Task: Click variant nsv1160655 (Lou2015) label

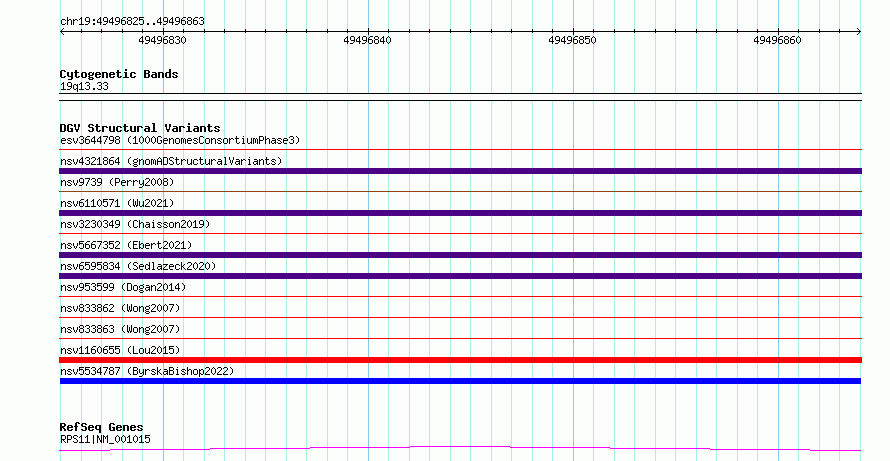Action: coord(120,350)
